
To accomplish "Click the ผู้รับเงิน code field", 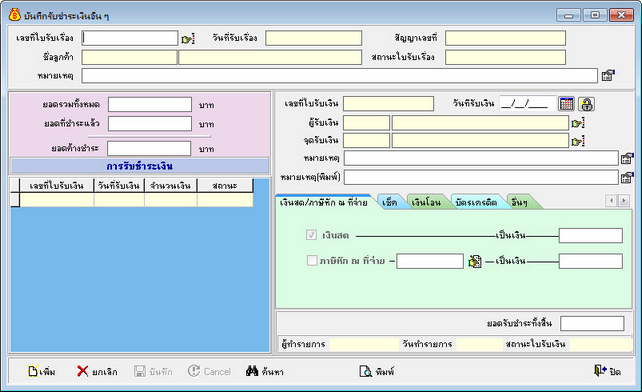I will 366,123.
